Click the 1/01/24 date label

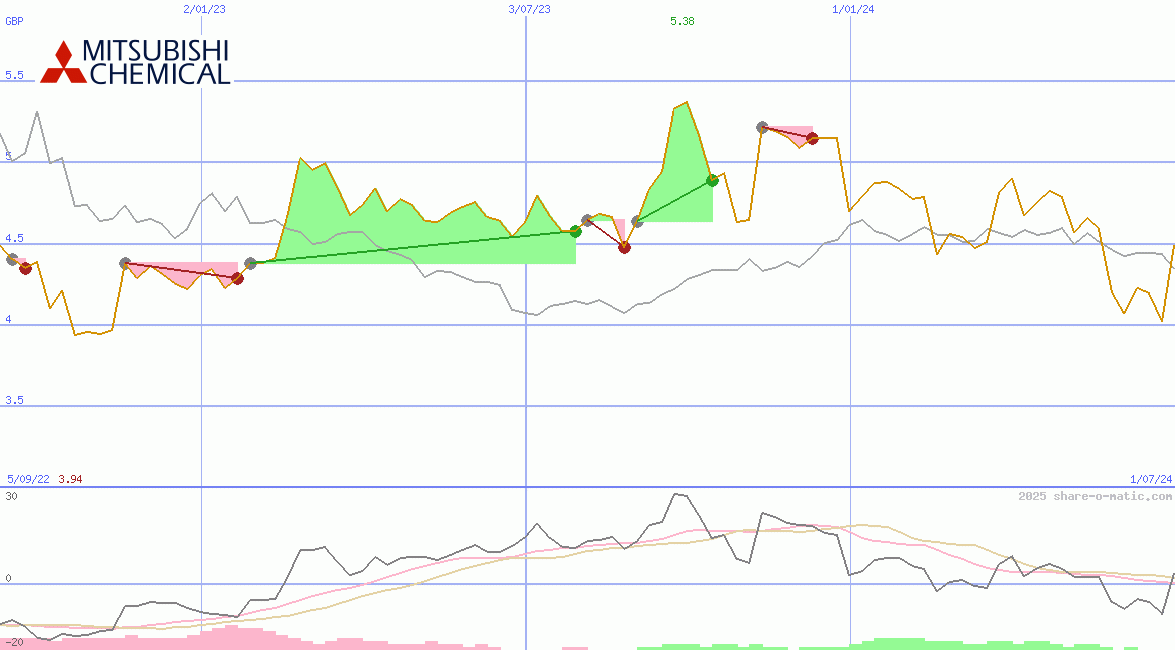[854, 9]
